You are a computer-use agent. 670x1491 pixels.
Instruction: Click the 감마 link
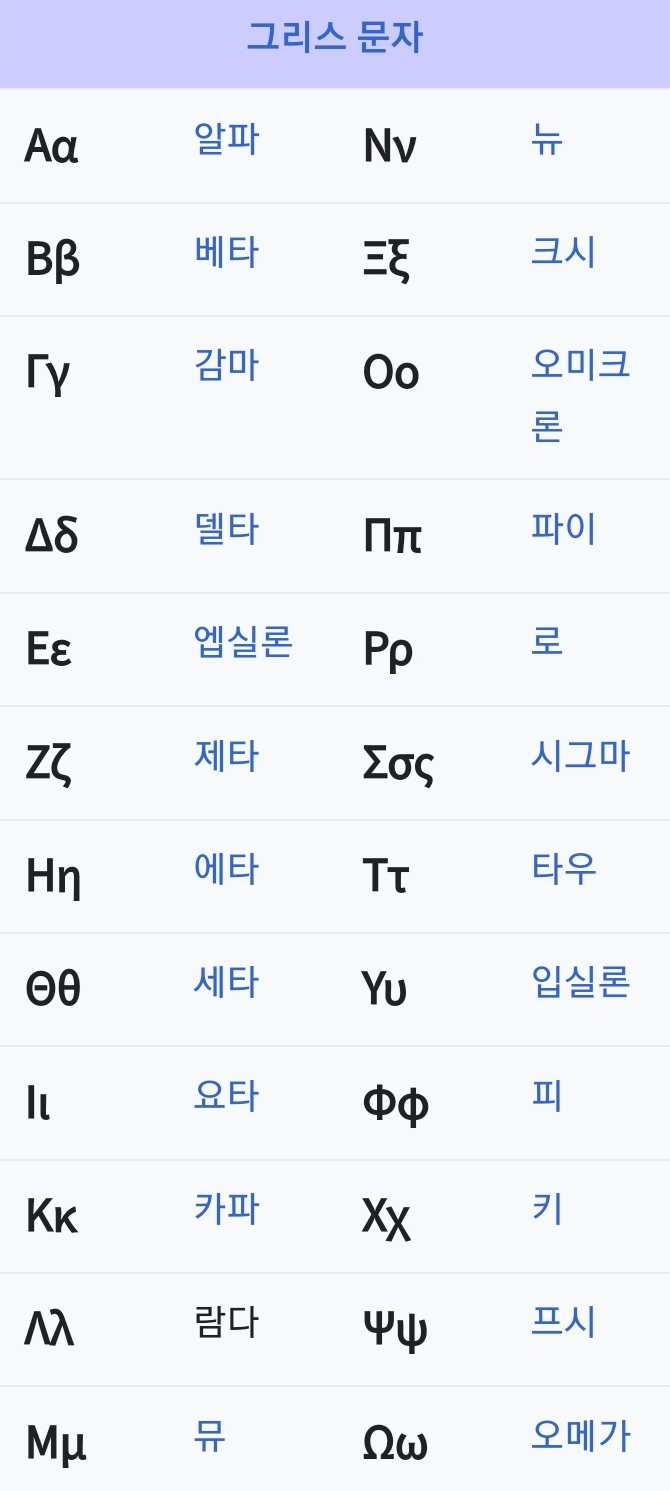(x=227, y=365)
